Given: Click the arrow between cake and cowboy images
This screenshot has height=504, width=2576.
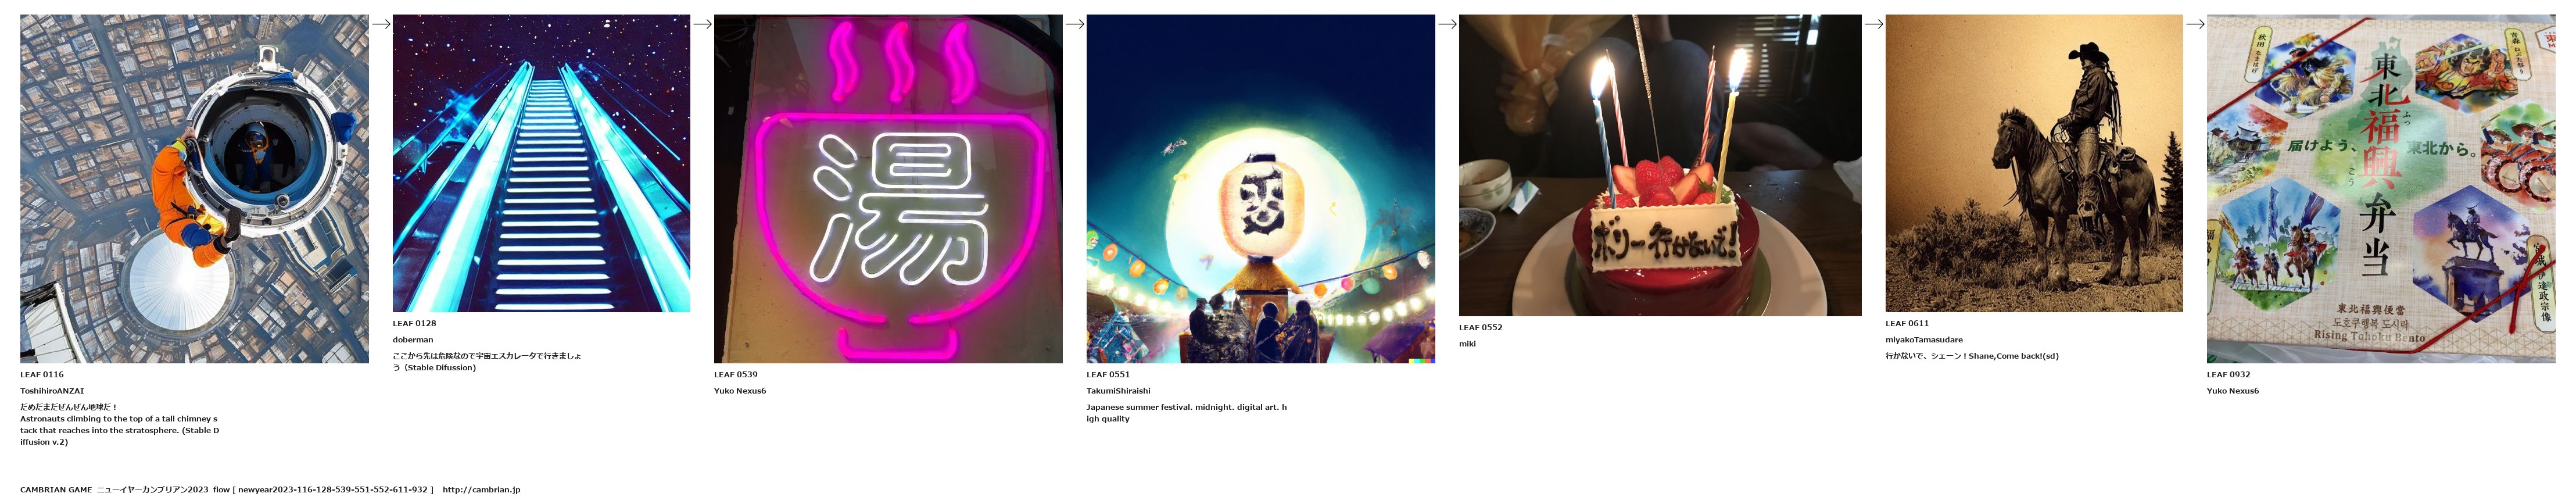Looking at the screenshot, I should point(1874,24).
